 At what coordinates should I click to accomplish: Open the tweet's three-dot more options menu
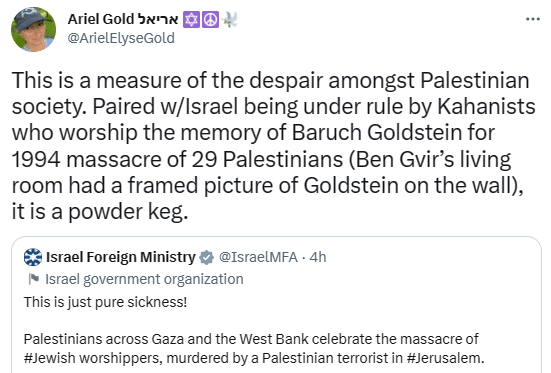tap(533, 19)
